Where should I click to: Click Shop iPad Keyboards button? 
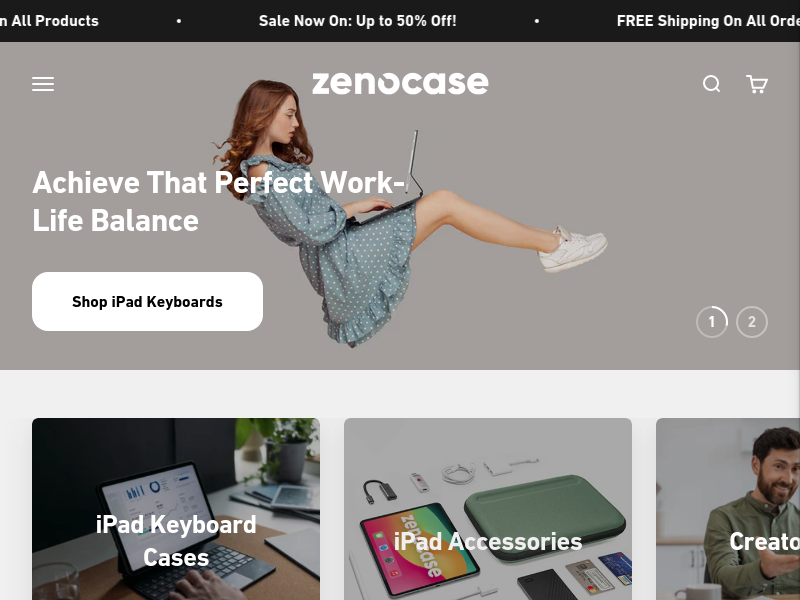click(147, 302)
